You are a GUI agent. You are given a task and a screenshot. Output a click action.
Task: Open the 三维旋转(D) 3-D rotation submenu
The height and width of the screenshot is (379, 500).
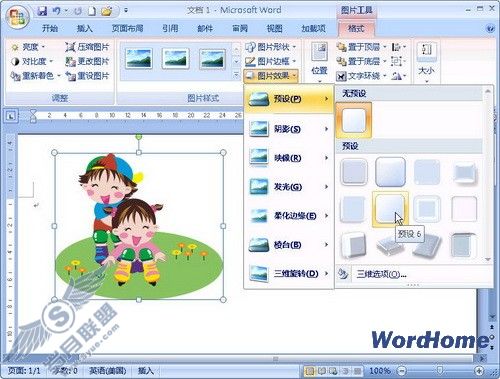pos(289,274)
